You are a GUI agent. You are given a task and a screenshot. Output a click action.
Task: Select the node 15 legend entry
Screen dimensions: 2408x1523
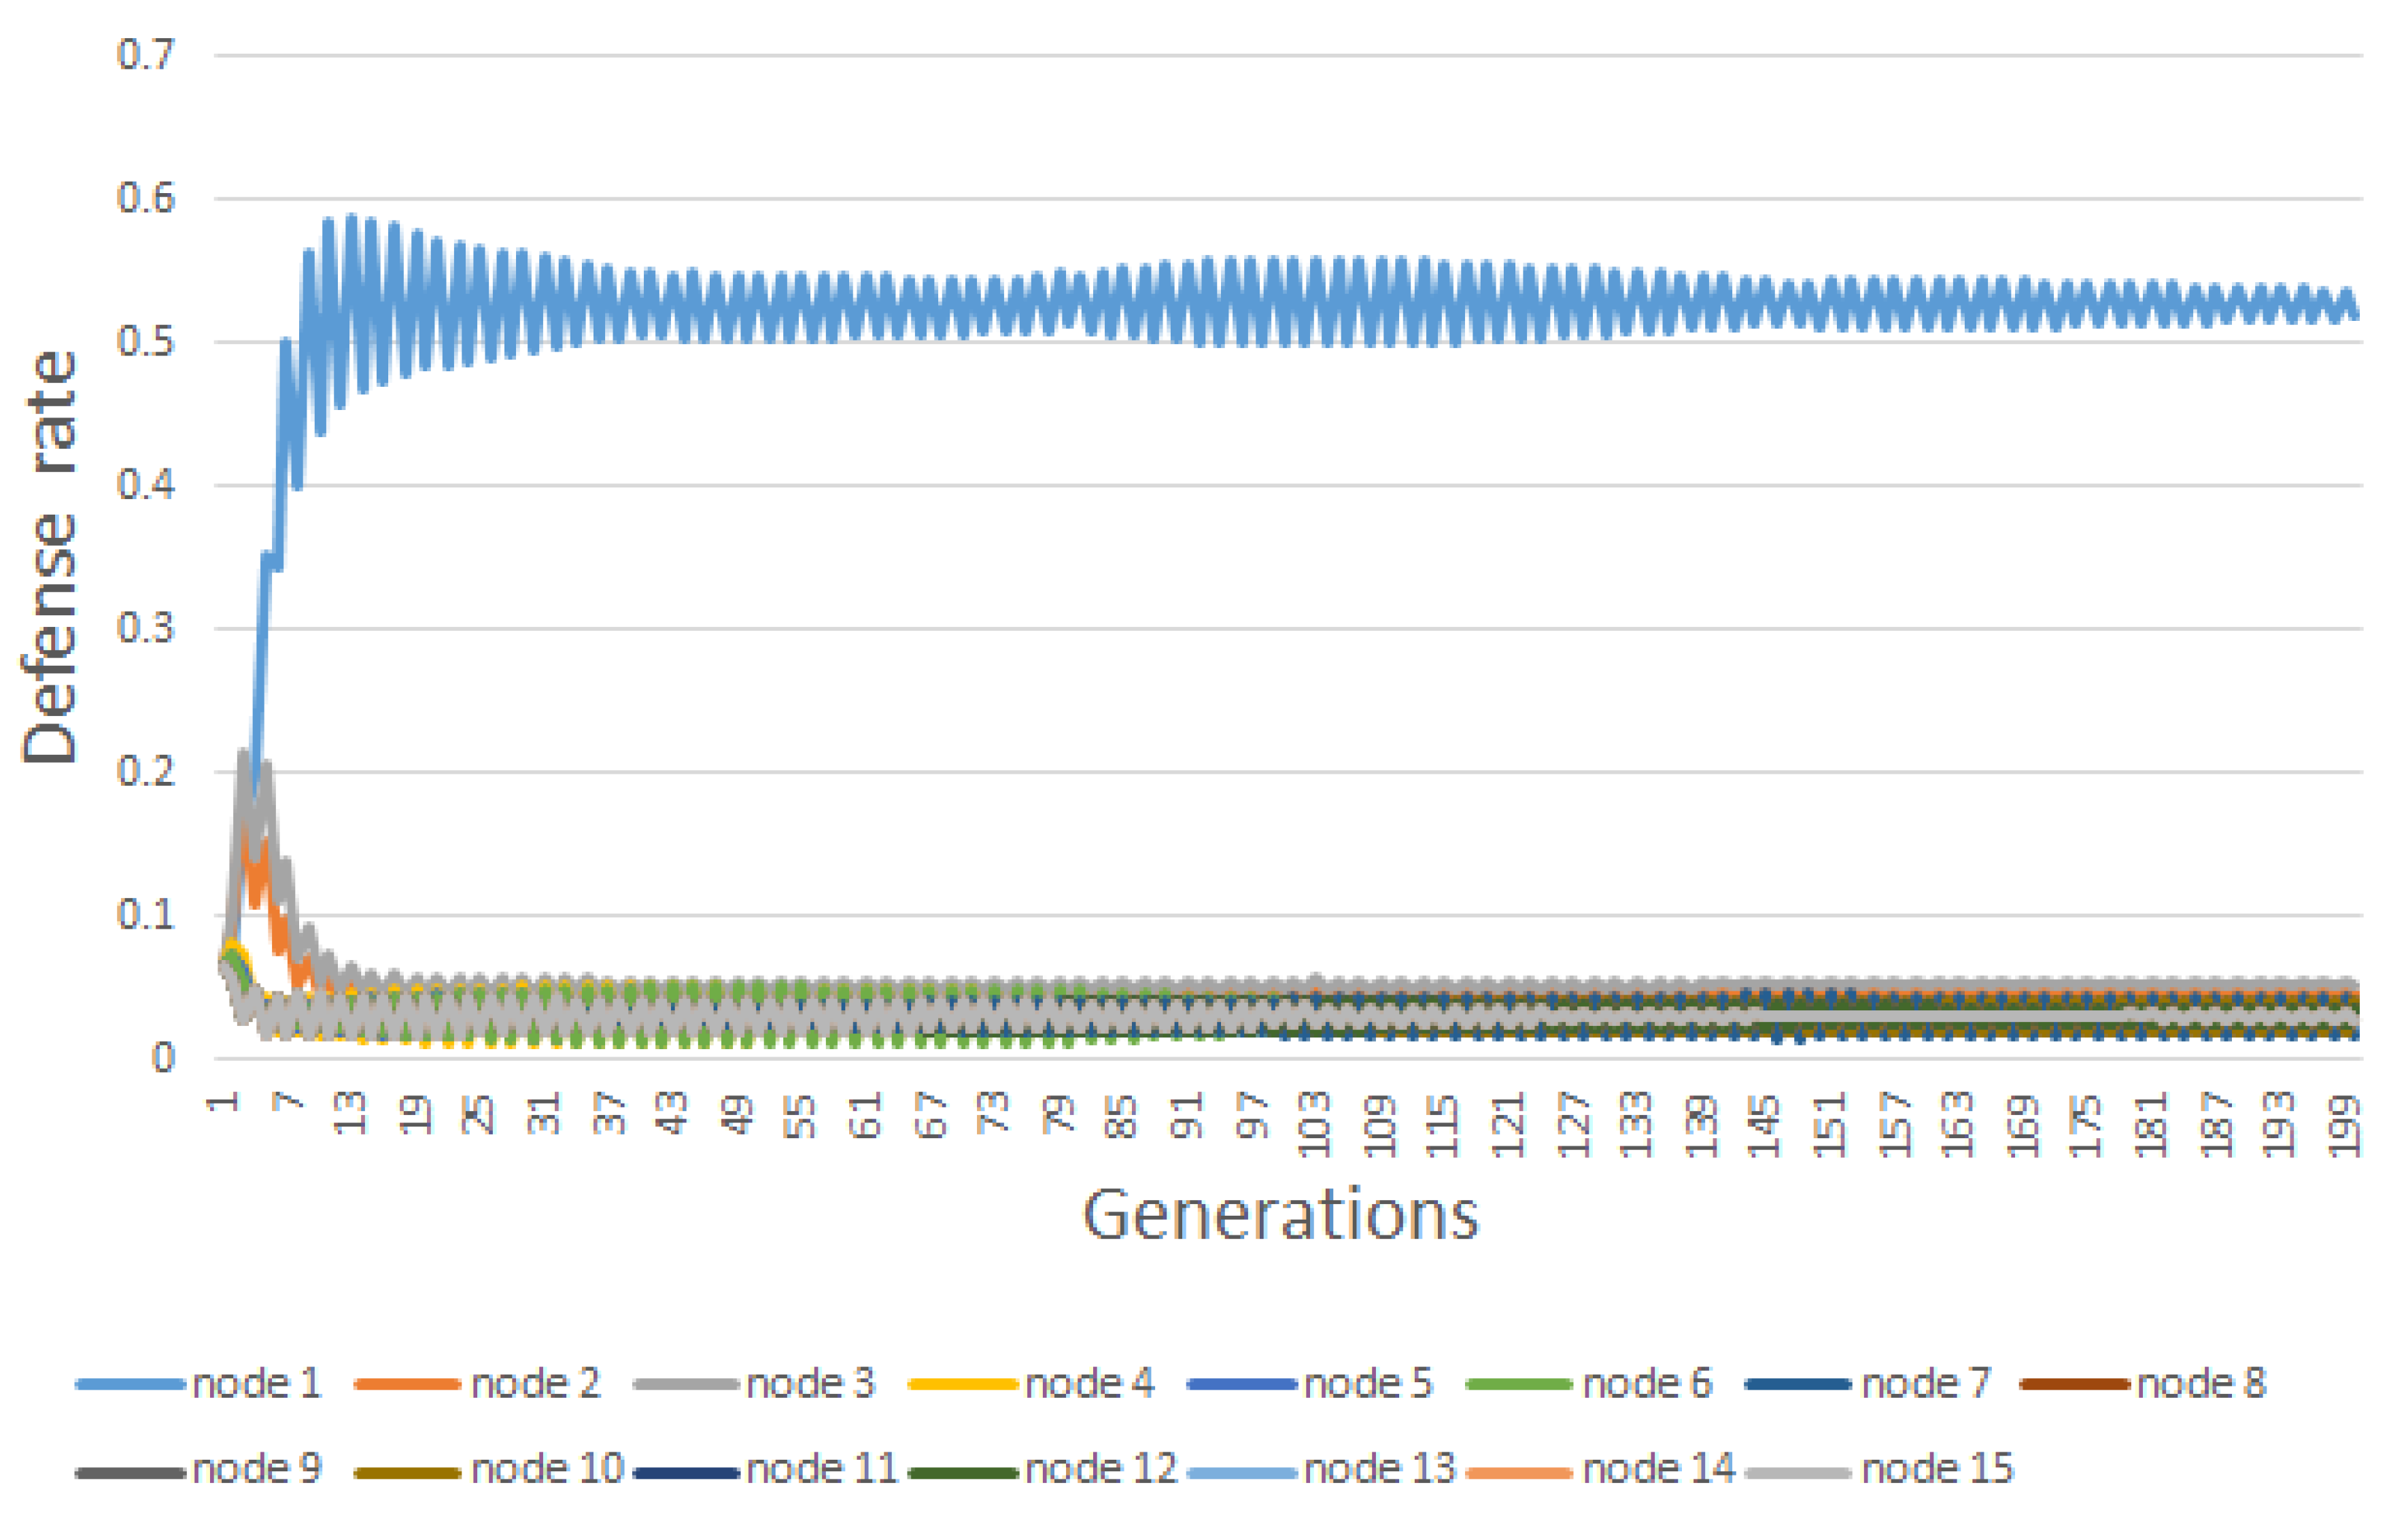pos(1937,1469)
